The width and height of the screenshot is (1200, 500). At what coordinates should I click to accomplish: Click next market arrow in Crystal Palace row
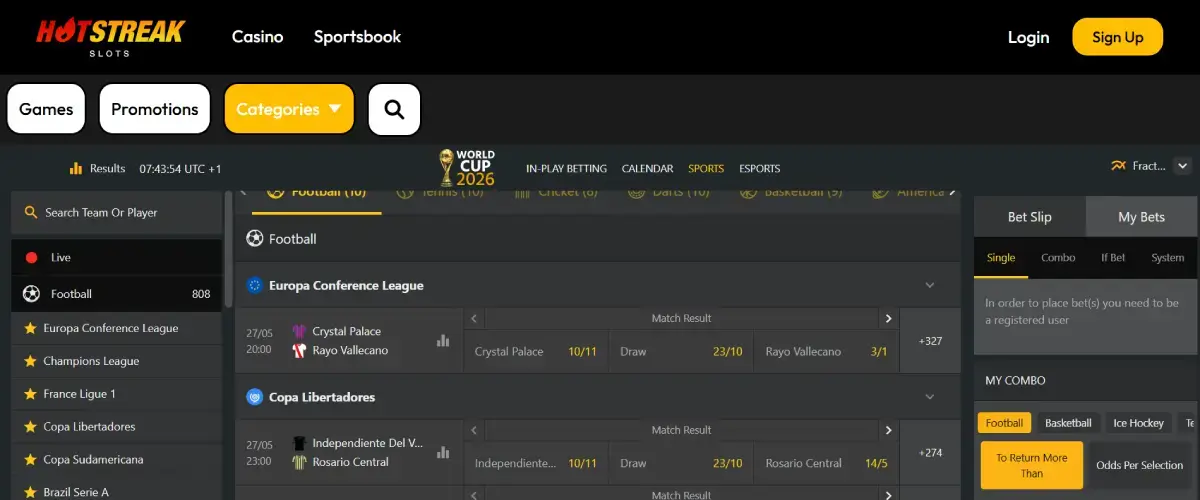click(x=888, y=319)
